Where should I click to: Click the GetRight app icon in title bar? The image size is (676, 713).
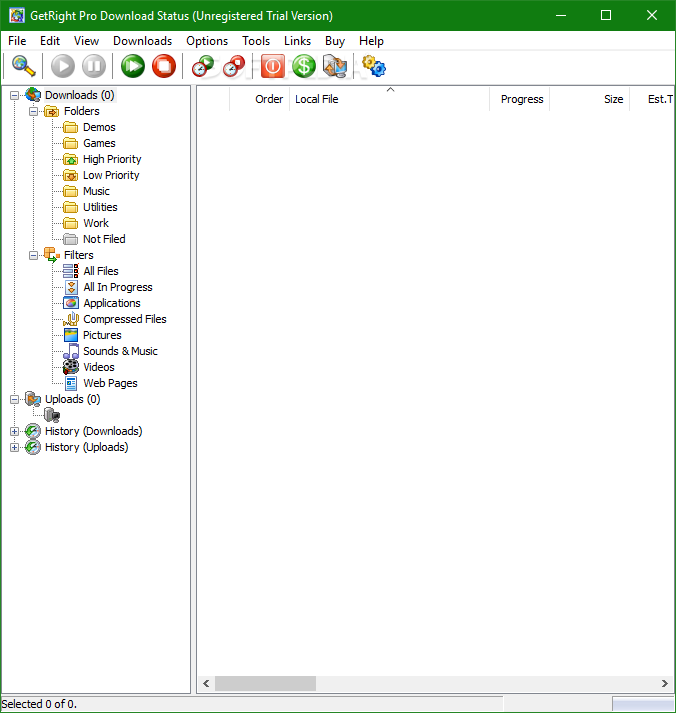(17, 15)
